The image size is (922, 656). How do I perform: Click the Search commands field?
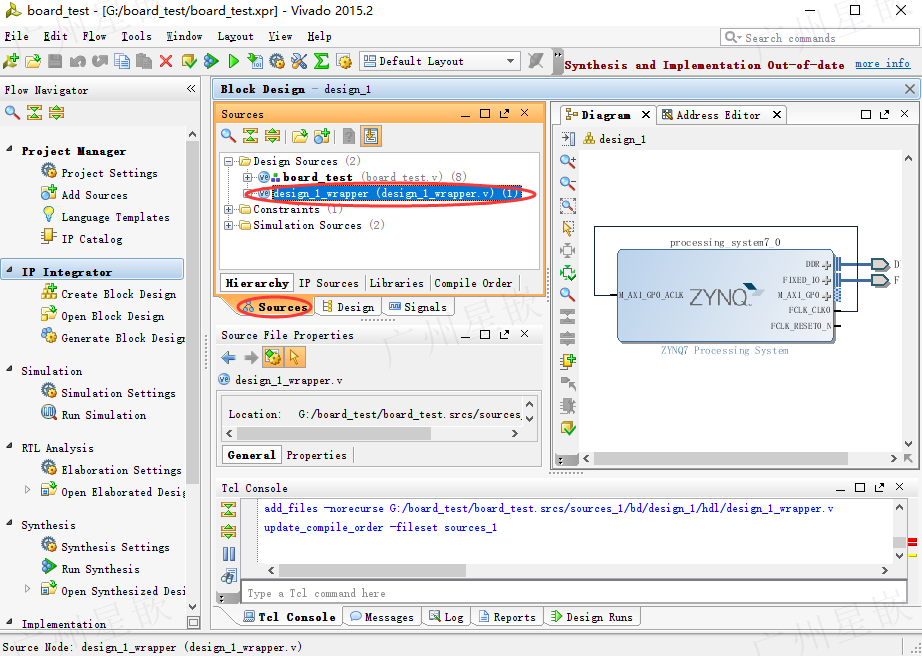click(x=820, y=38)
